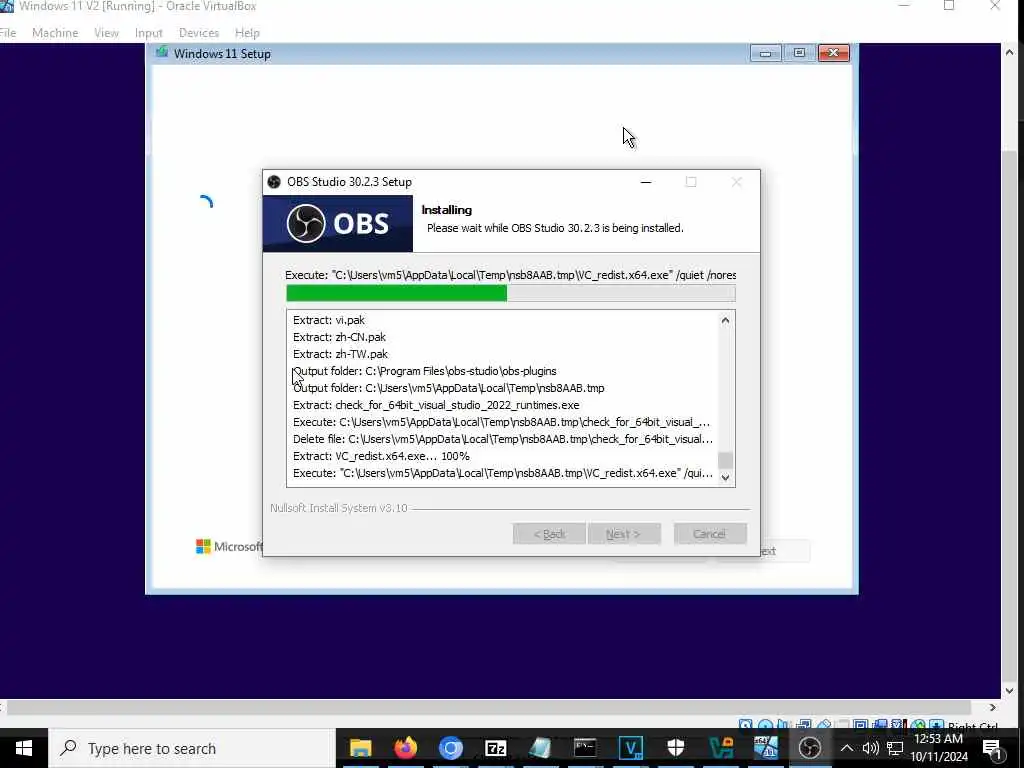Open the notification center icon

[992, 749]
